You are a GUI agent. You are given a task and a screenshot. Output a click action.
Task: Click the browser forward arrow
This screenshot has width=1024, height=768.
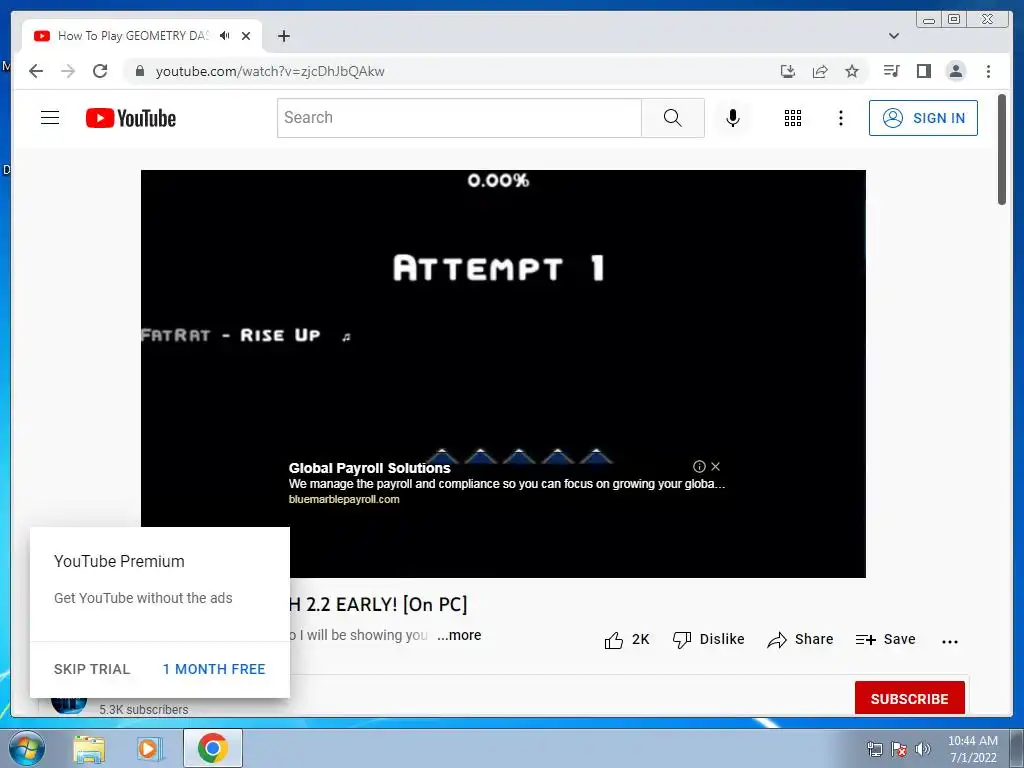point(68,71)
